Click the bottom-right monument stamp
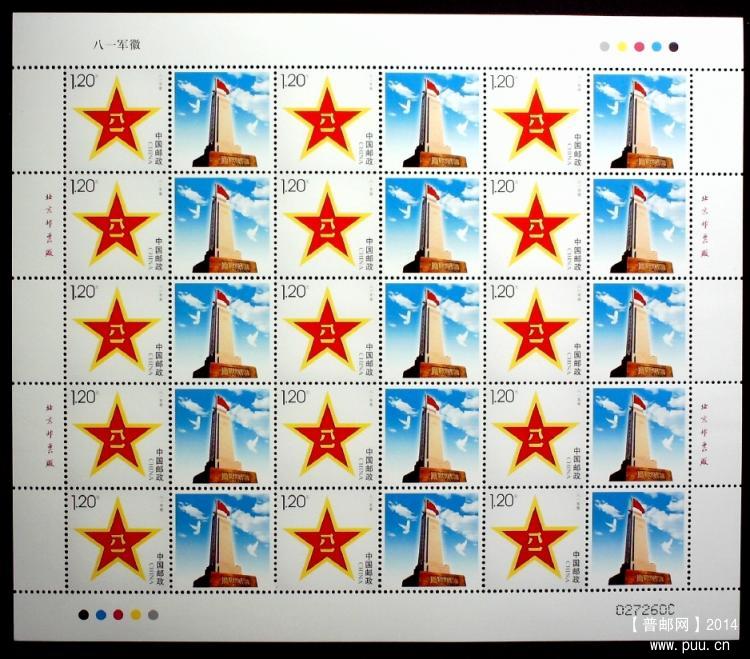This screenshot has height=659, width=750. click(x=640, y=540)
